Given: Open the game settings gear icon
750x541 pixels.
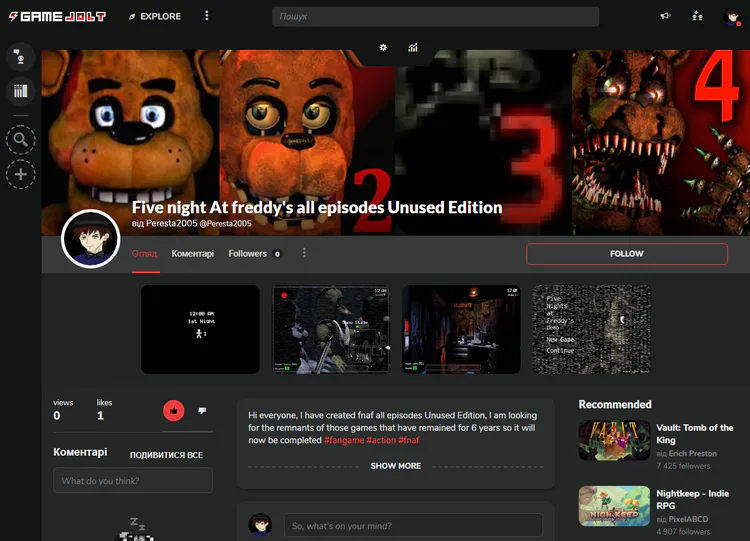Looking at the screenshot, I should click(383, 47).
